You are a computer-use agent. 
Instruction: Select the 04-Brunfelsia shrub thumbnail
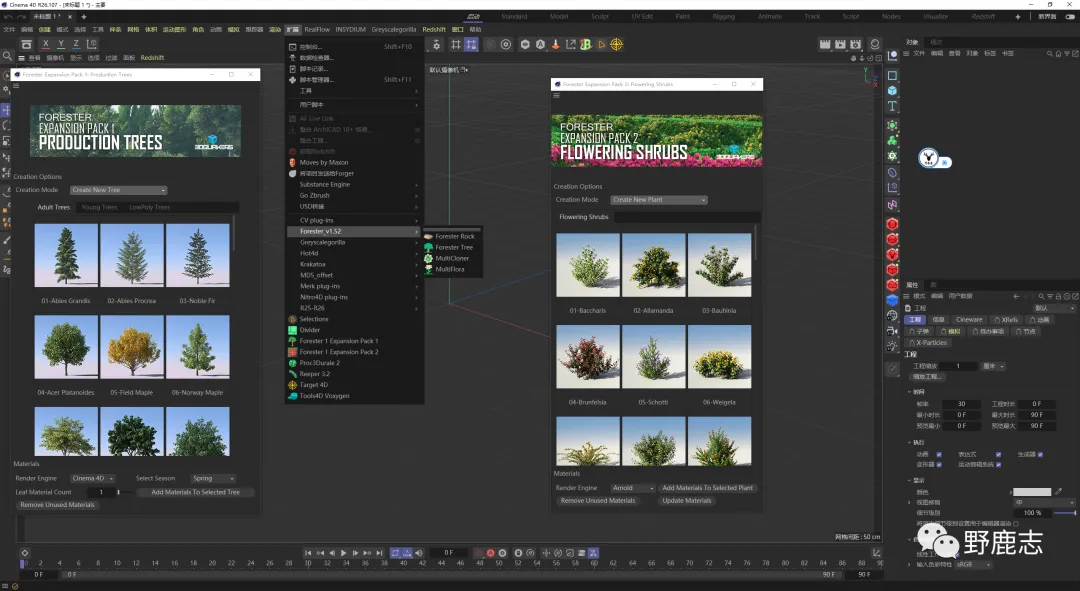[x=588, y=356]
